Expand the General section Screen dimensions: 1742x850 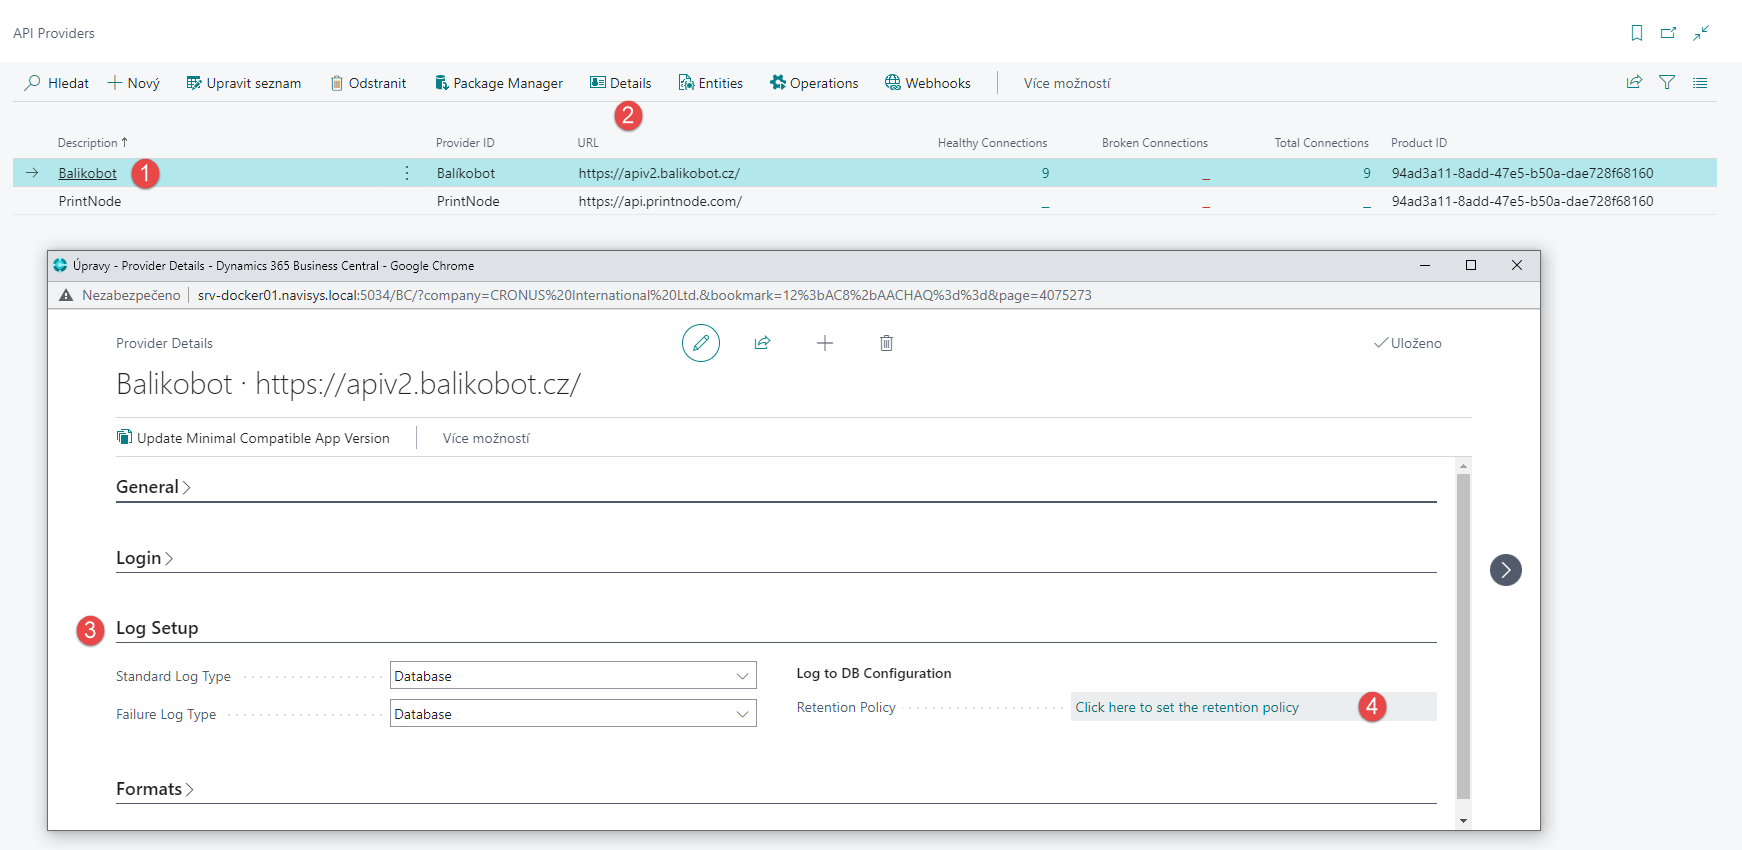coord(152,487)
